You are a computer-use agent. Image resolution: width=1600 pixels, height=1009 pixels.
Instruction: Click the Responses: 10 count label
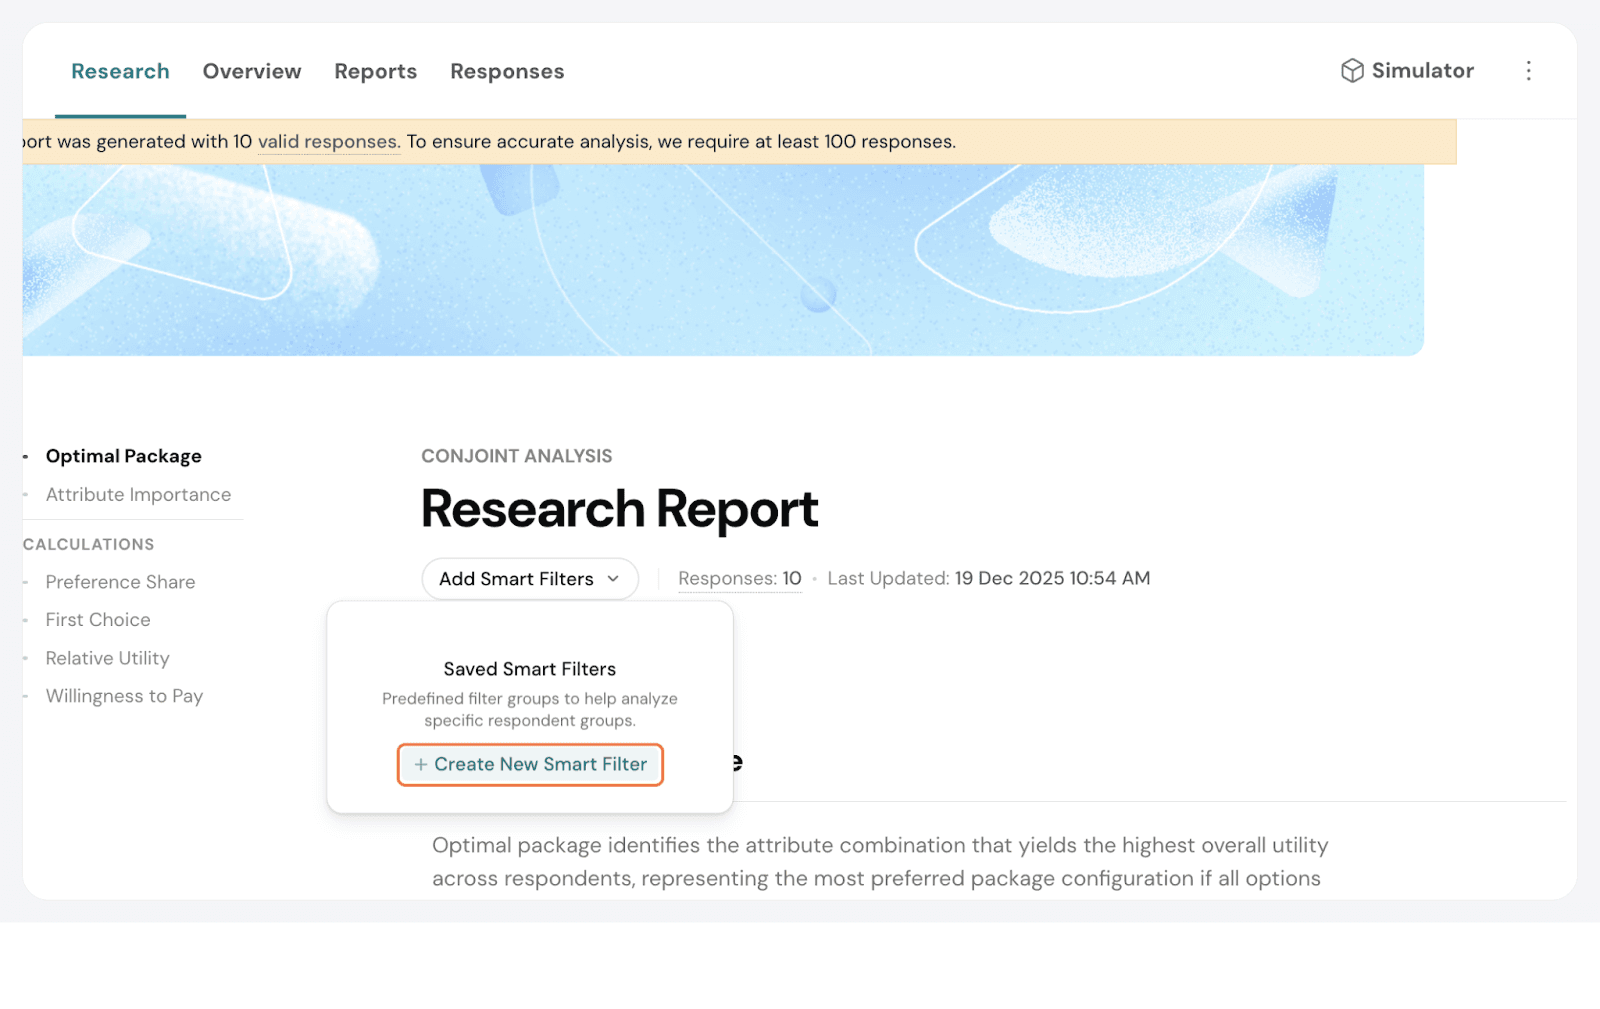pos(739,579)
